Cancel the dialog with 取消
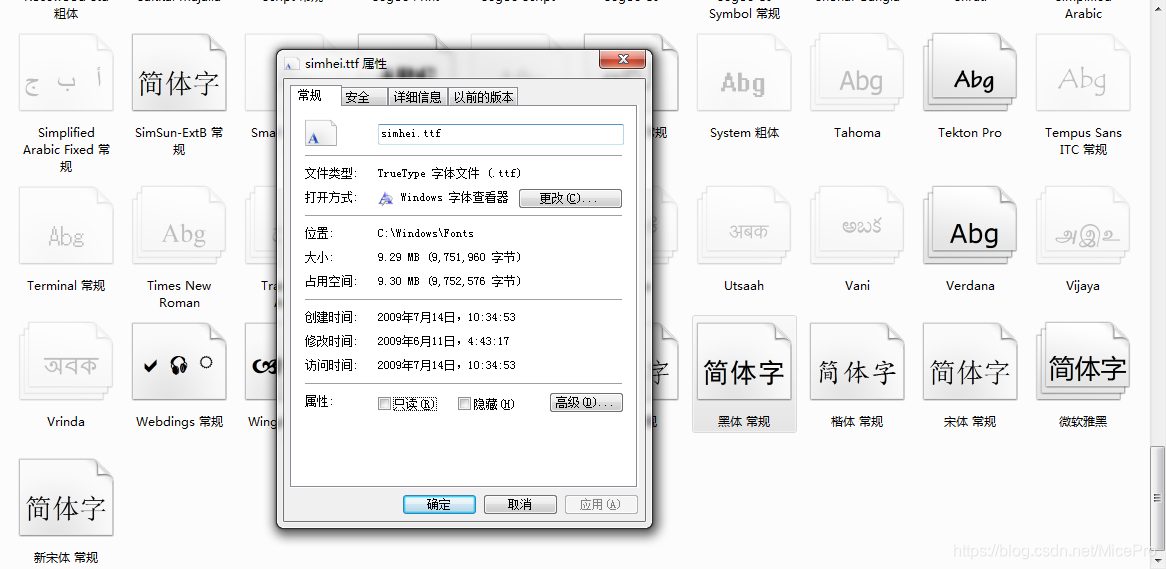Image resolution: width=1166 pixels, height=569 pixels. 520,504
